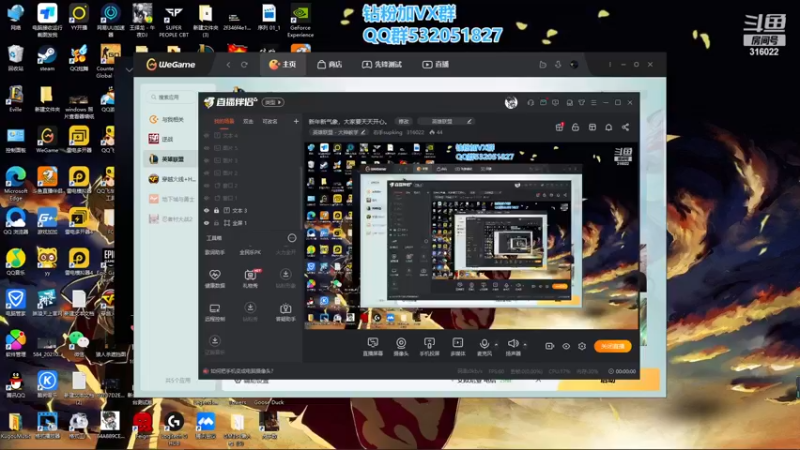The image size is (800, 450).
Task: Open the Steam desktop shortcut
Action: 47,58
